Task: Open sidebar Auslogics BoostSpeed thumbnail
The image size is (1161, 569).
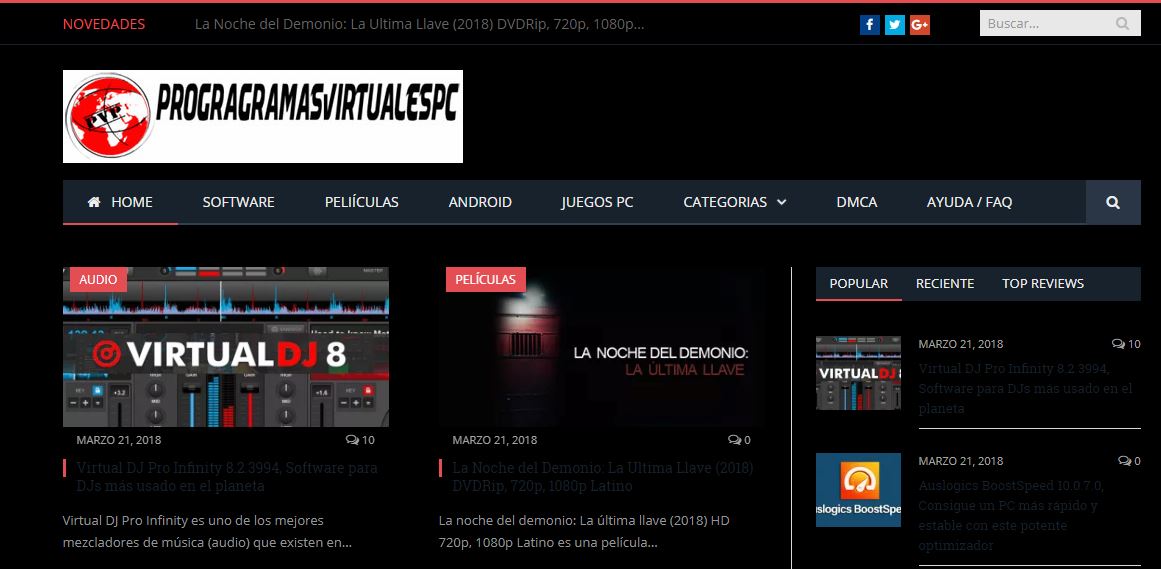Action: (x=858, y=490)
